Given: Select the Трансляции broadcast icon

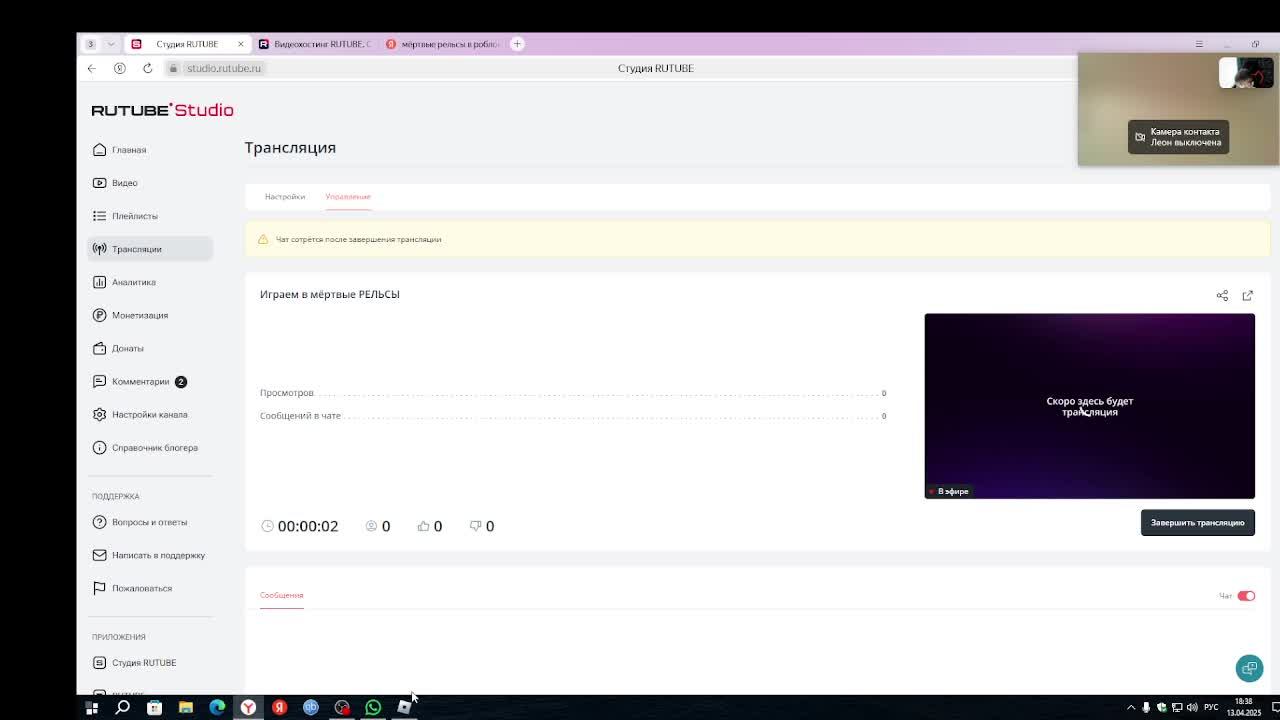Looking at the screenshot, I should (99, 249).
